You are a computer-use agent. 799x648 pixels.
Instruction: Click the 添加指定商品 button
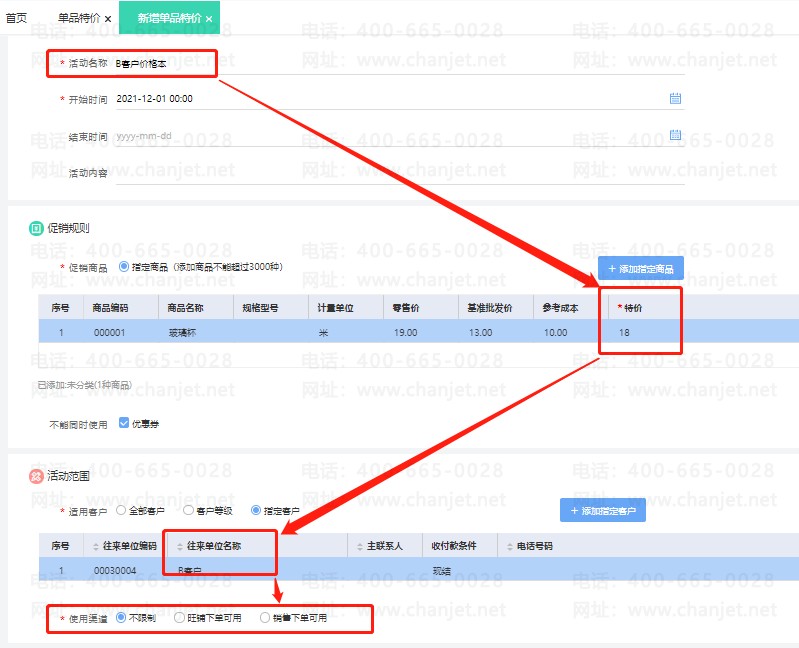pos(641,268)
